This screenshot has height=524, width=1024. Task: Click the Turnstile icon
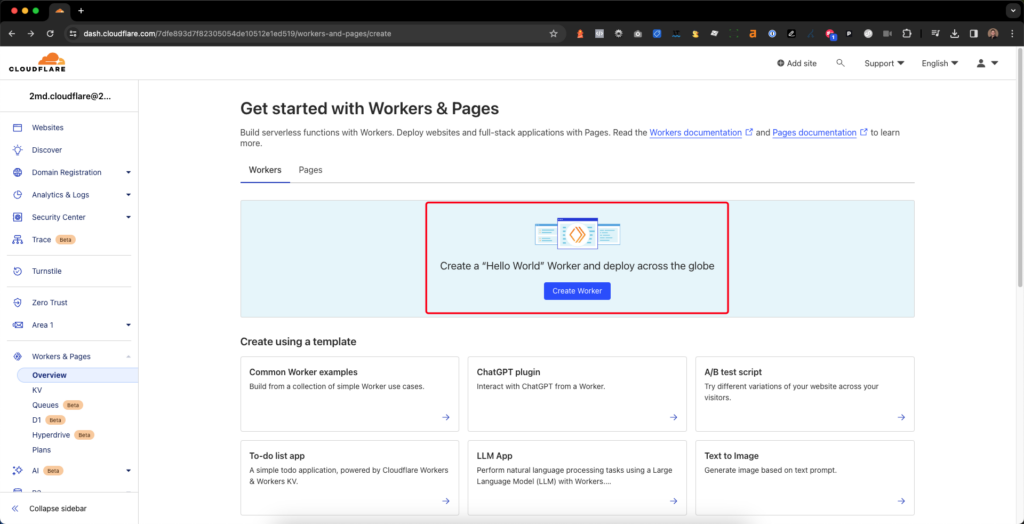click(x=18, y=271)
